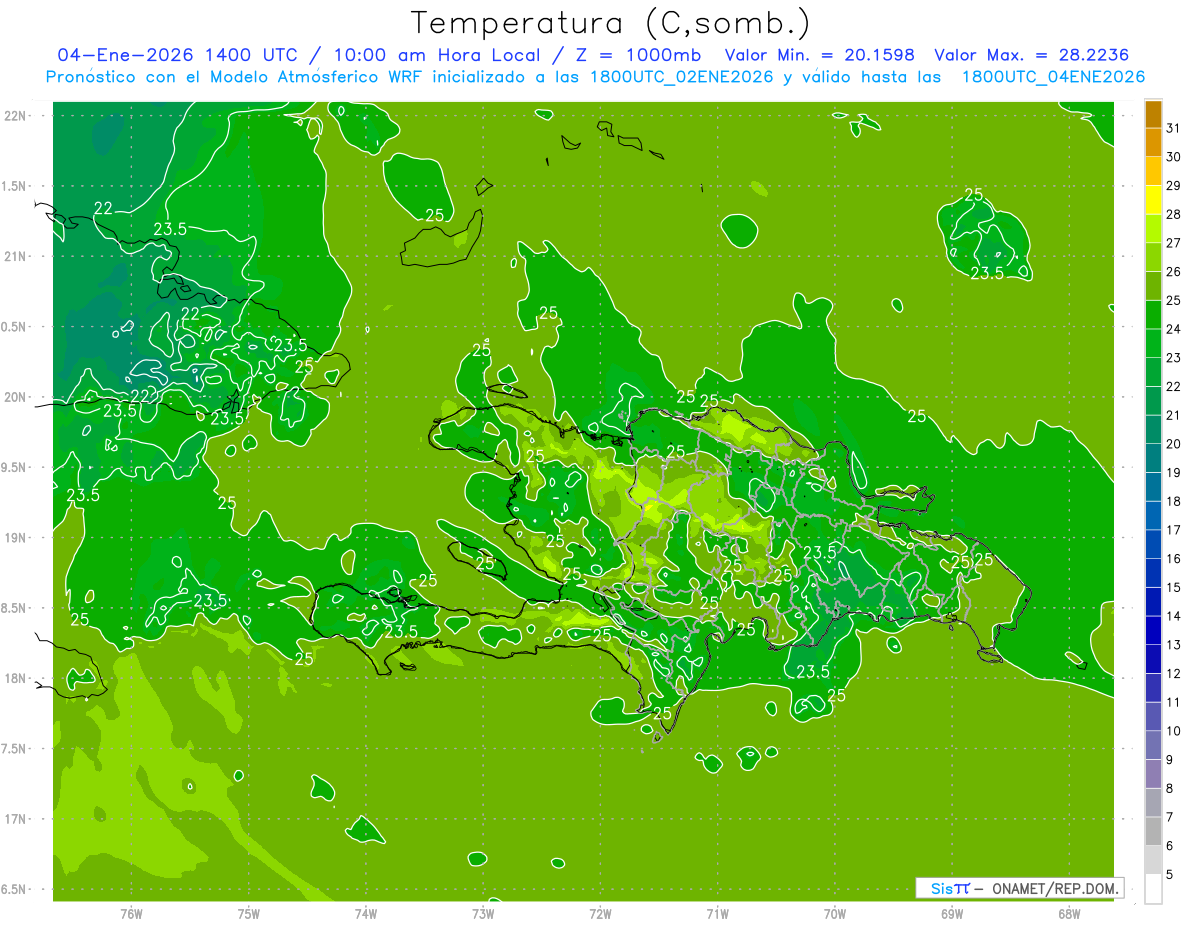Click the "21N" latitude axis label

[x=17, y=256]
